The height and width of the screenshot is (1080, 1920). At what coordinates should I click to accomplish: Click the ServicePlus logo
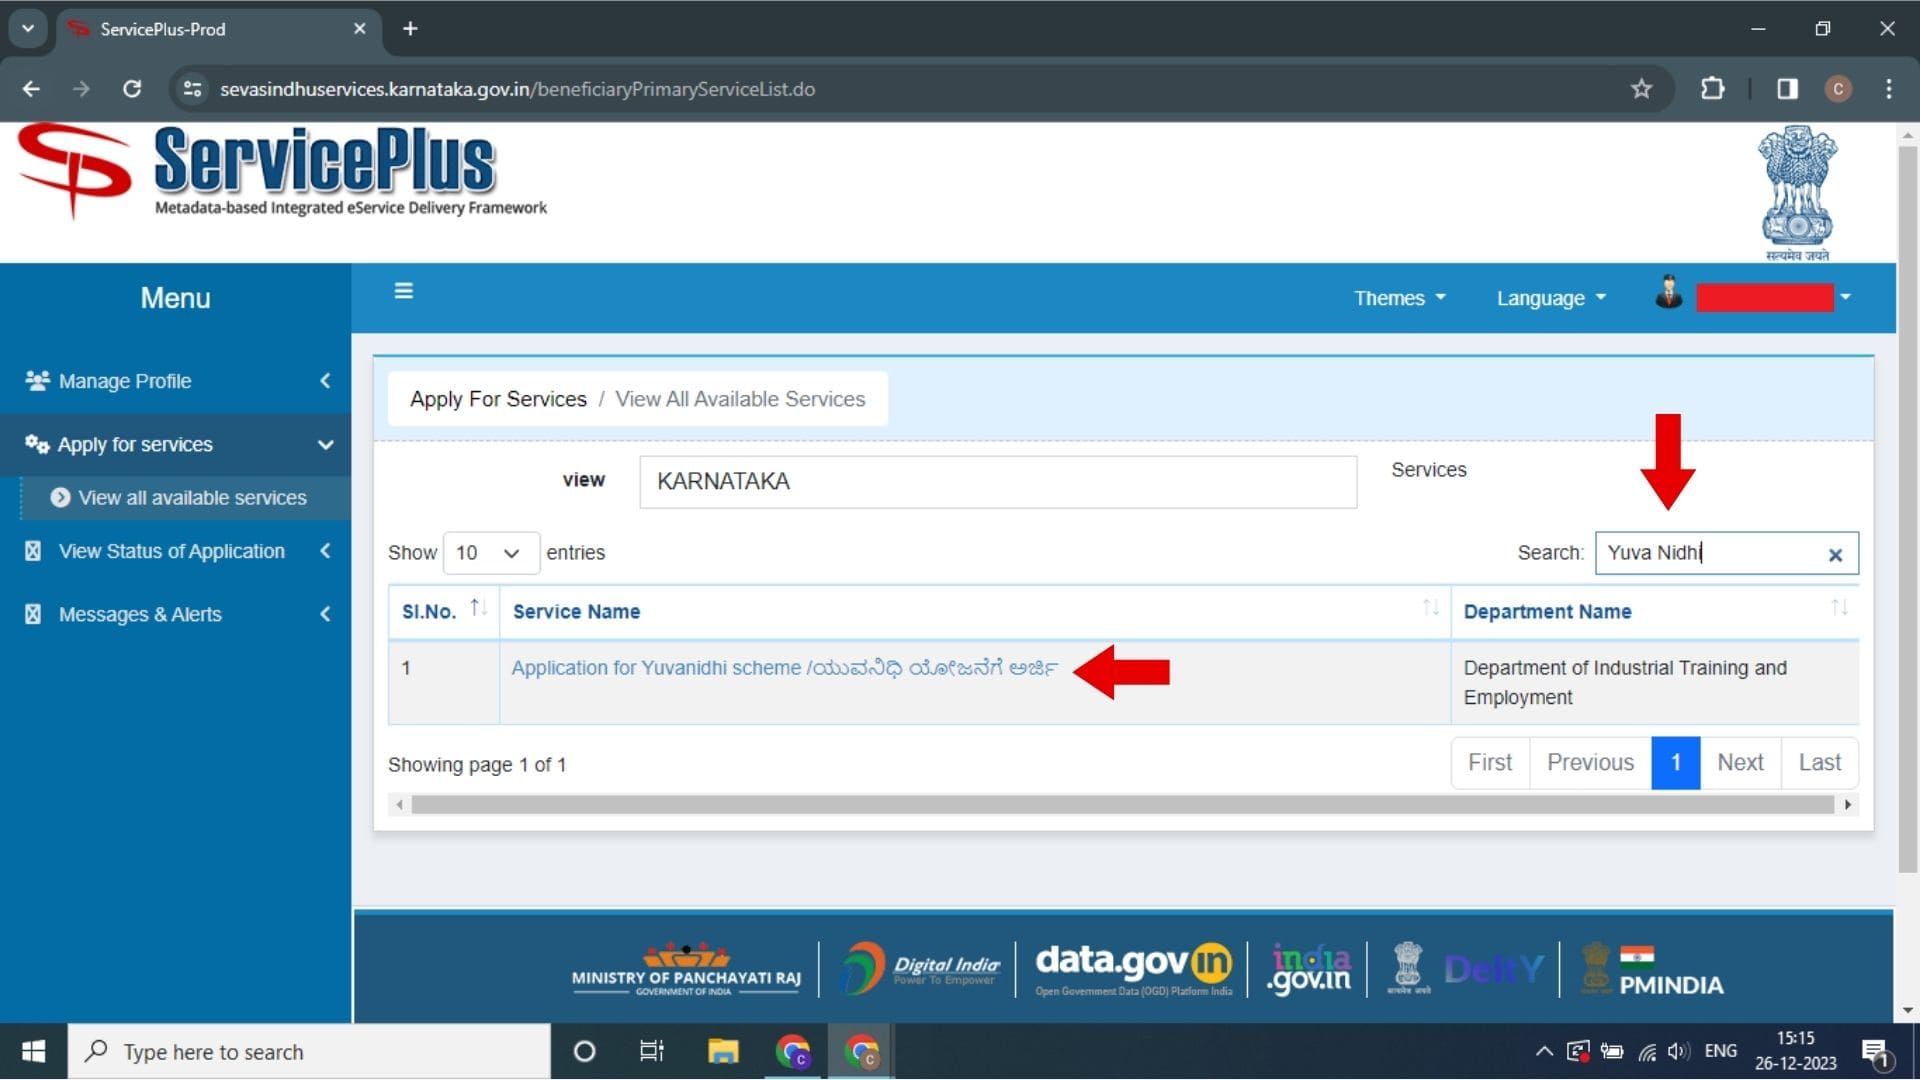point(280,170)
